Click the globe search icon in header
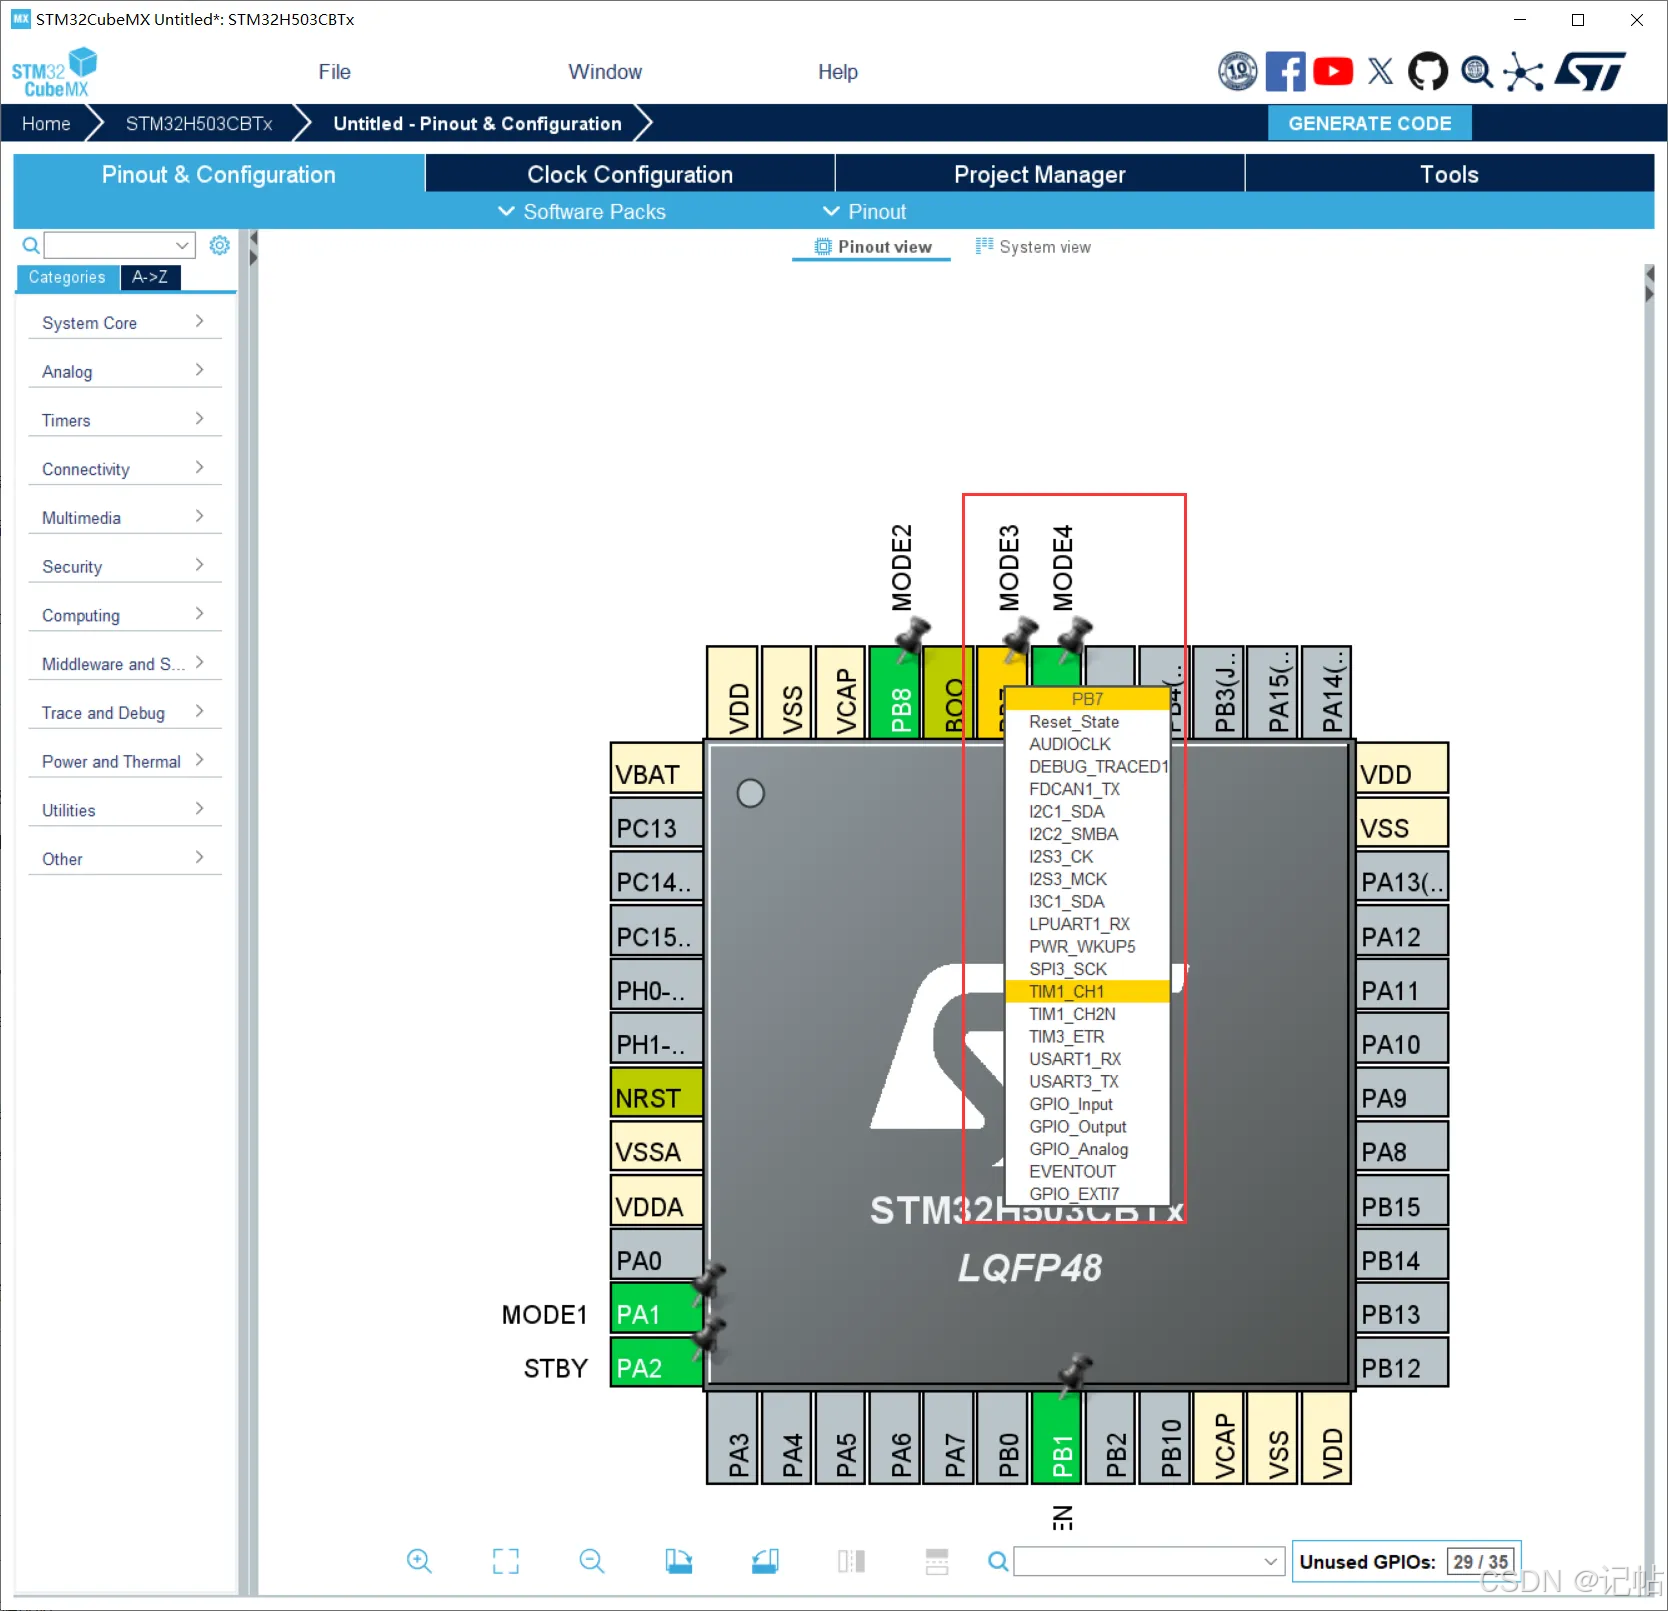 point(1476,71)
